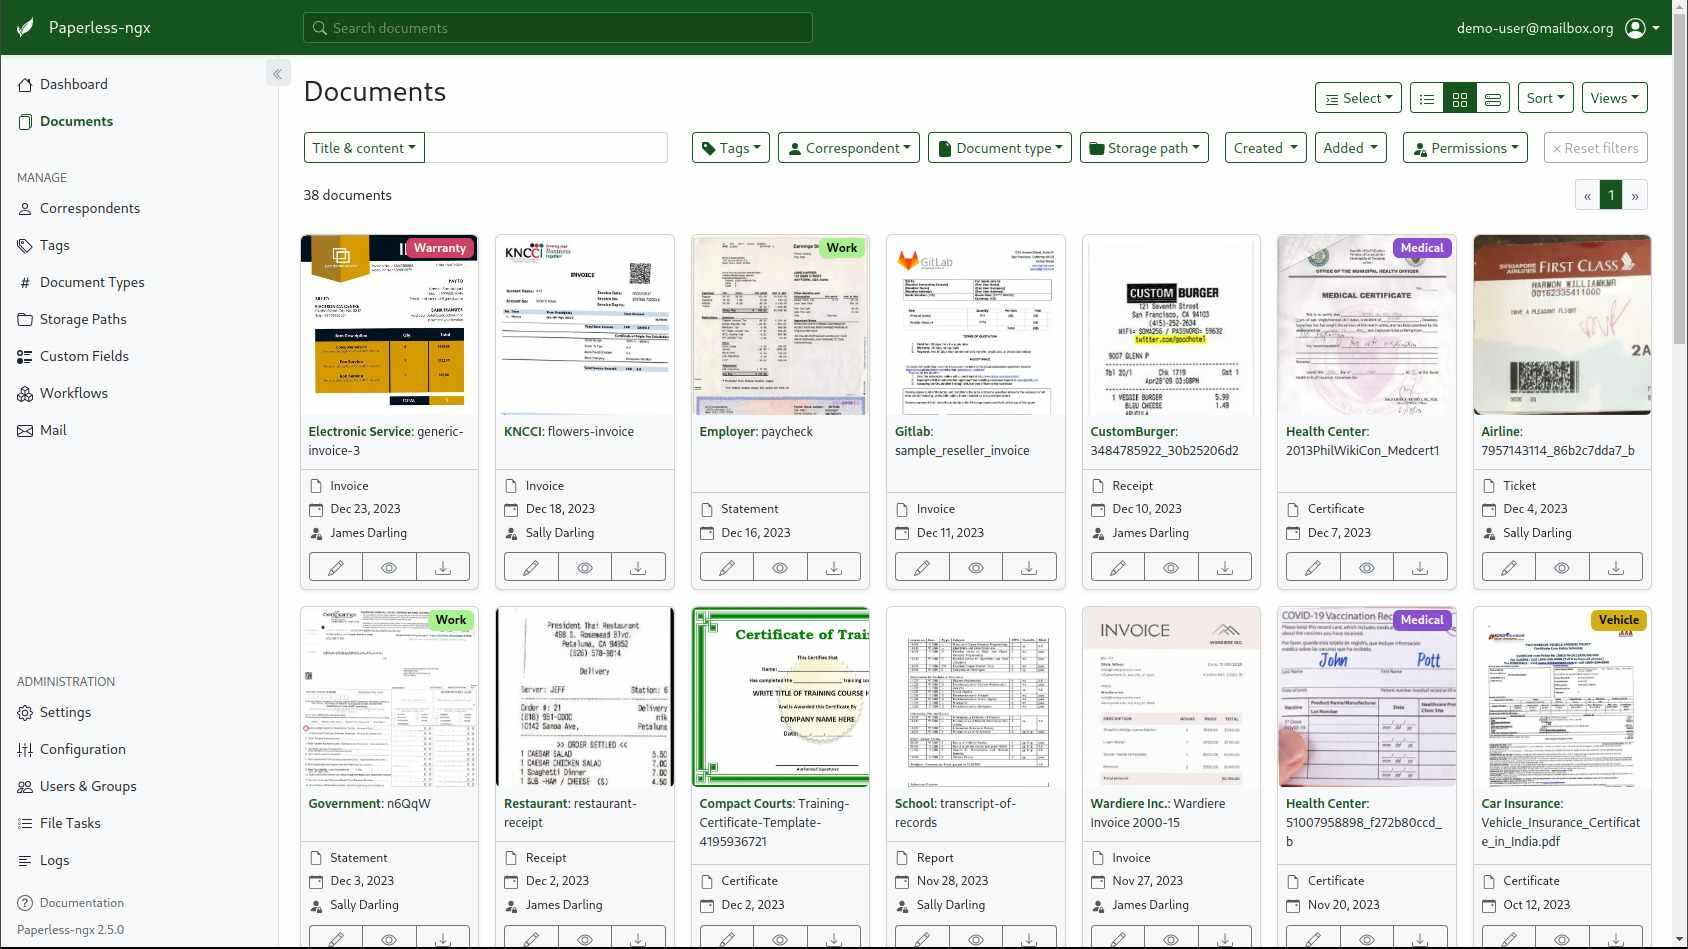Switch to small cards view mode
1688x949 pixels.
click(x=1459, y=97)
